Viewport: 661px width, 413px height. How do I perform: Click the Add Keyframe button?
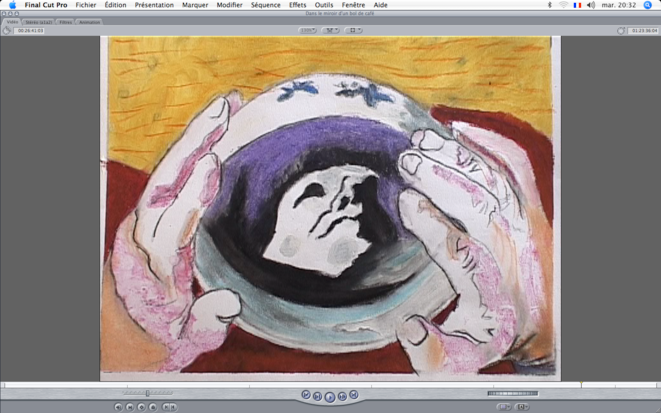141,407
